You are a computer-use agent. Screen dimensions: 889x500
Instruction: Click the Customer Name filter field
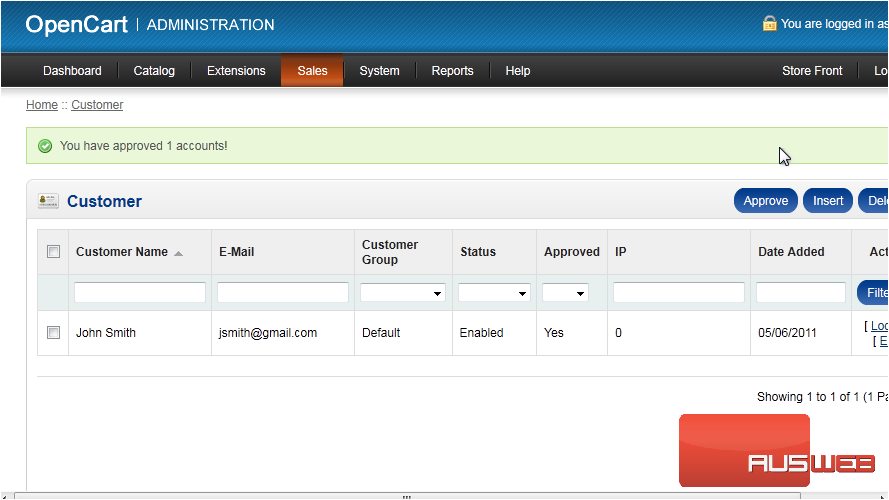pos(140,293)
